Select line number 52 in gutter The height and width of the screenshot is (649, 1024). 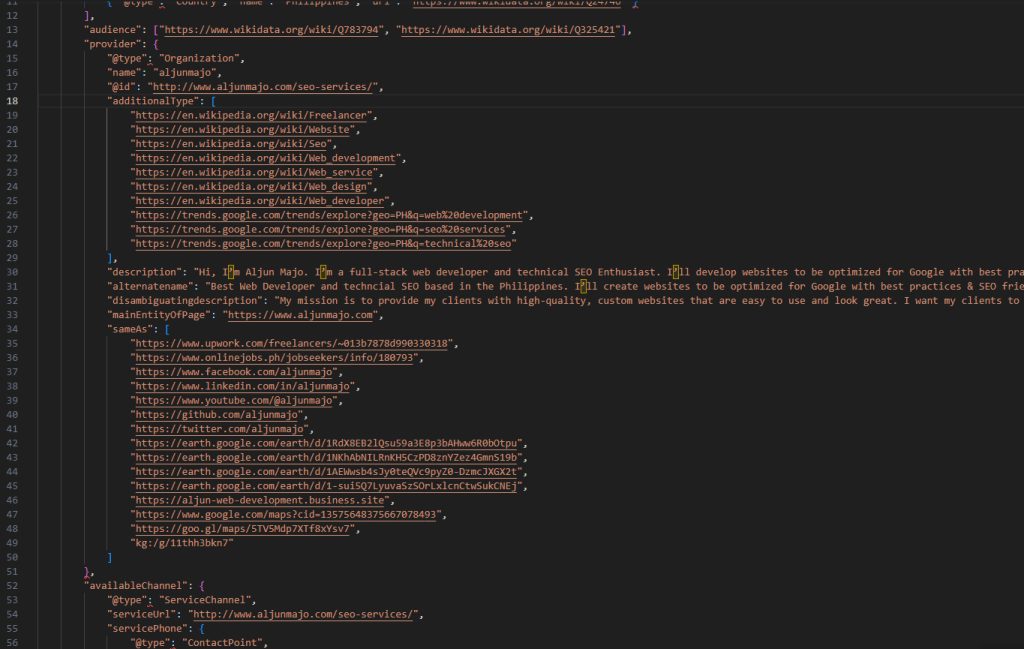[x=12, y=586]
